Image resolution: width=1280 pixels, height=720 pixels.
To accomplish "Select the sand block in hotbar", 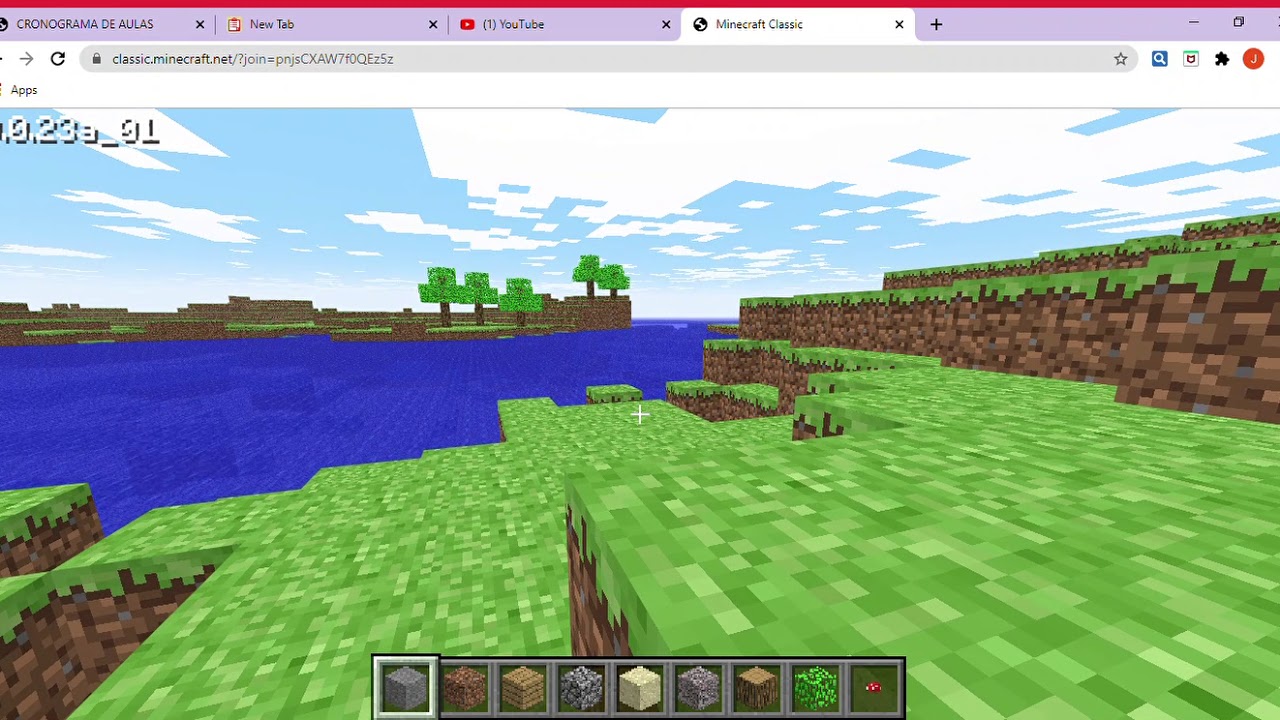I will pyautogui.click(x=639, y=688).
